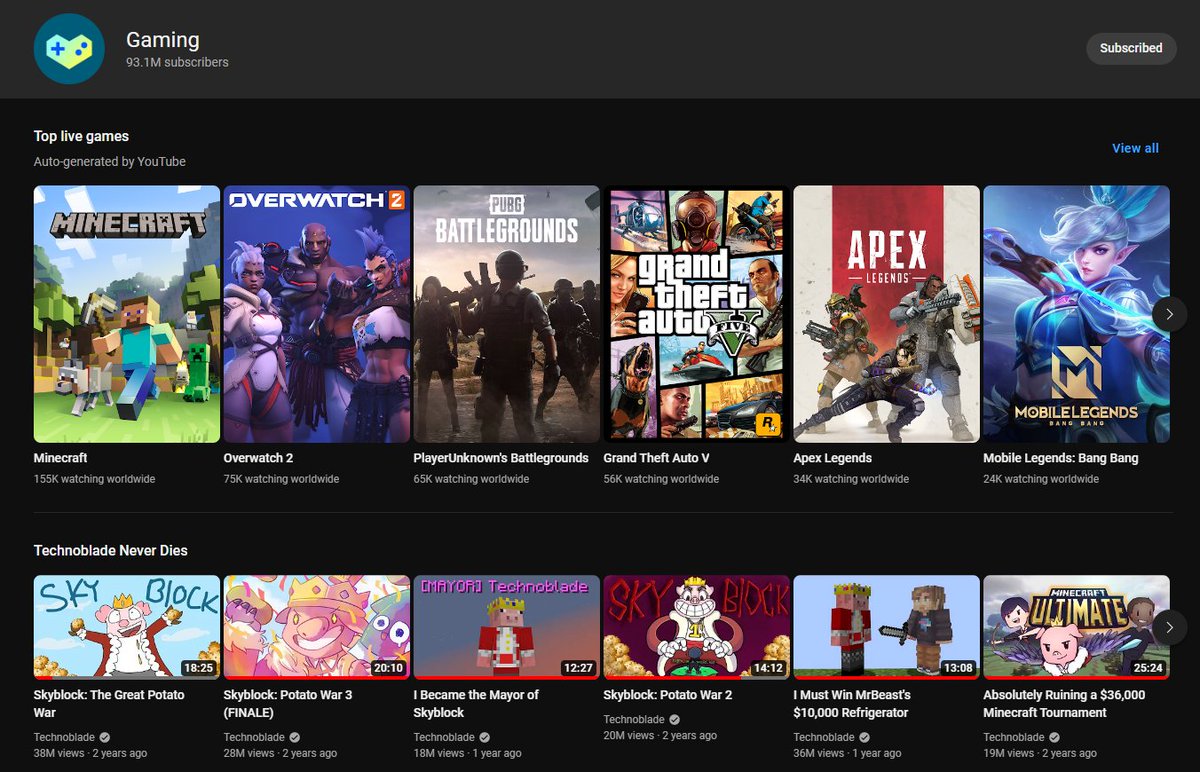Click the 20:10 duration badge
The width and height of the screenshot is (1200, 772).
(x=388, y=668)
